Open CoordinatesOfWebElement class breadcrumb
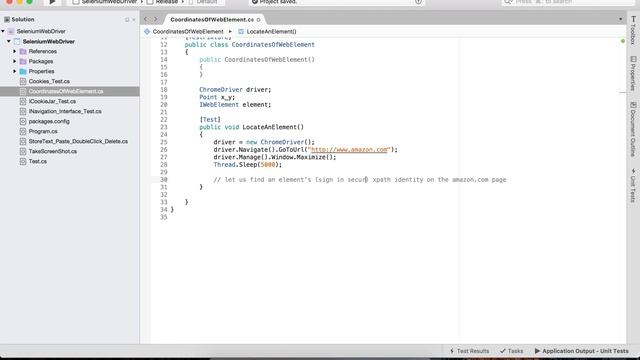 pos(184,31)
